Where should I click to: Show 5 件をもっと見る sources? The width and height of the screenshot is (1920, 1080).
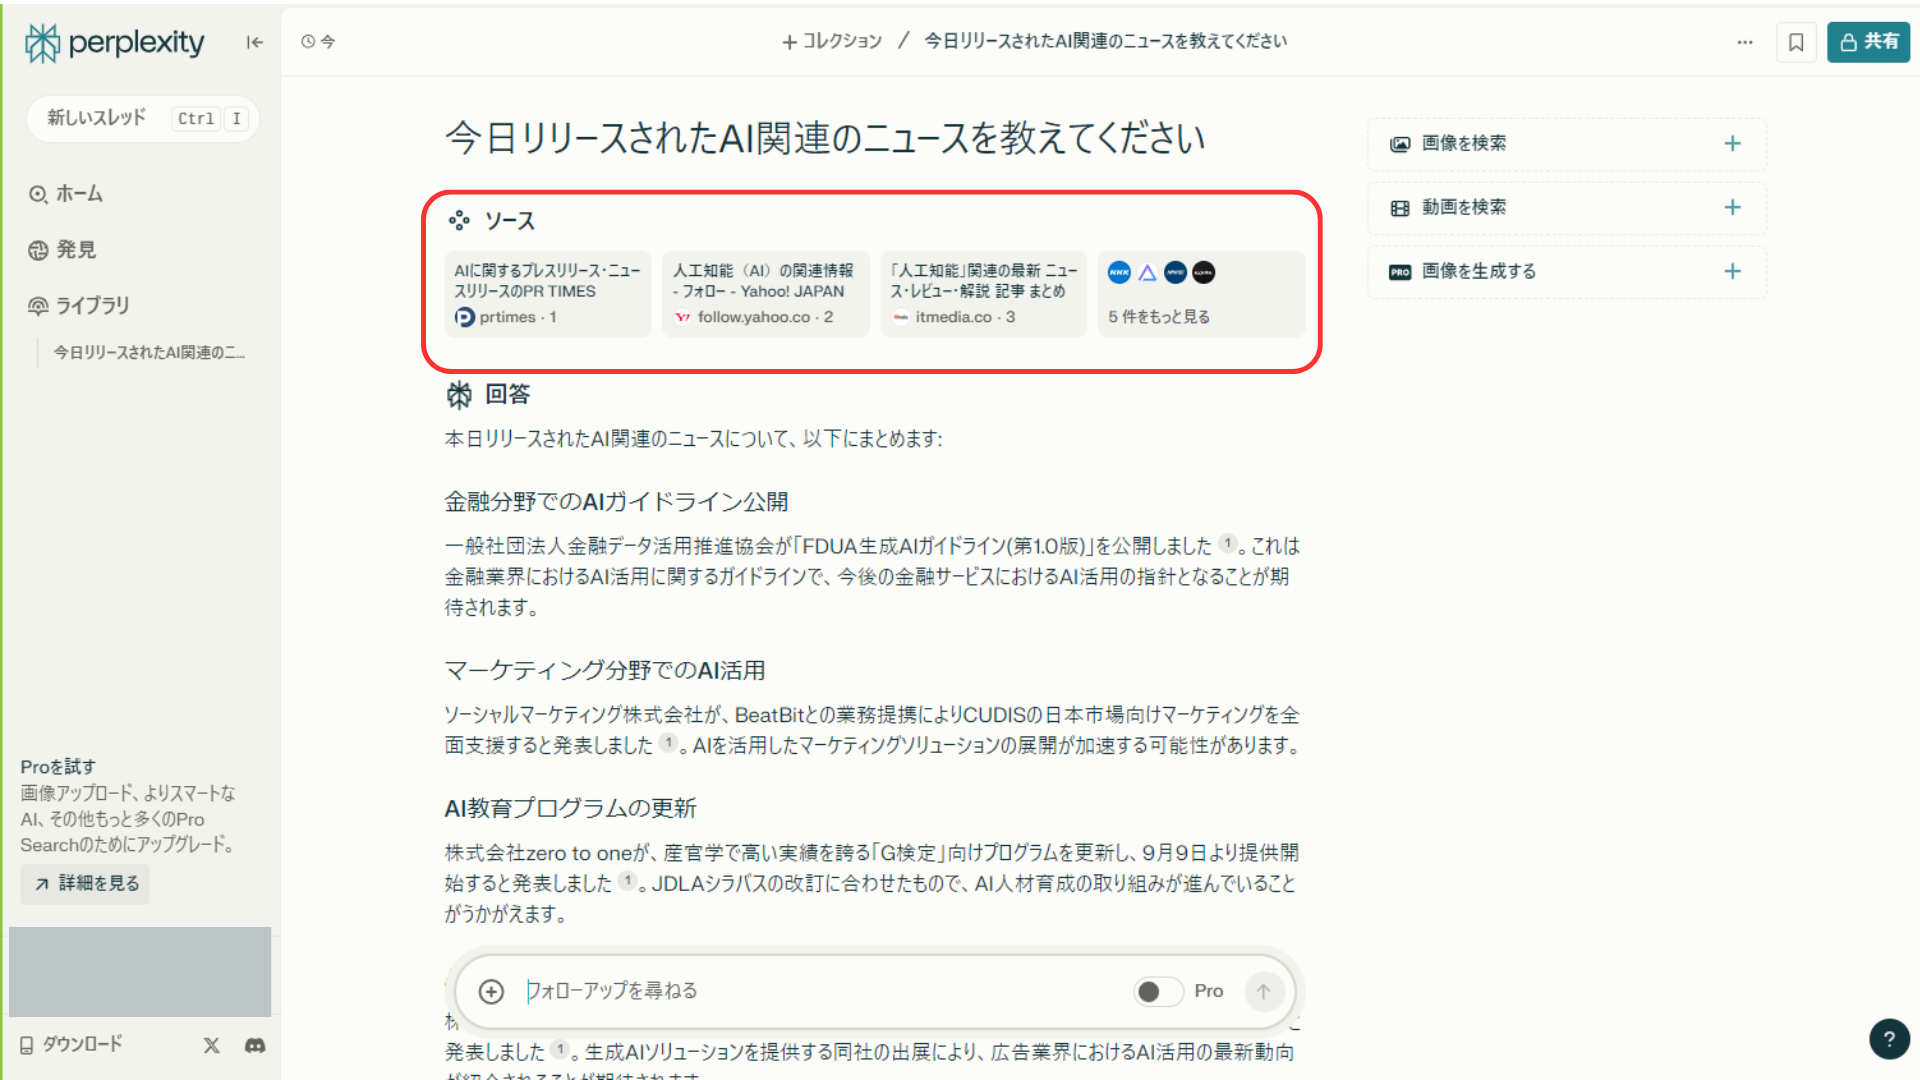pyautogui.click(x=1201, y=294)
